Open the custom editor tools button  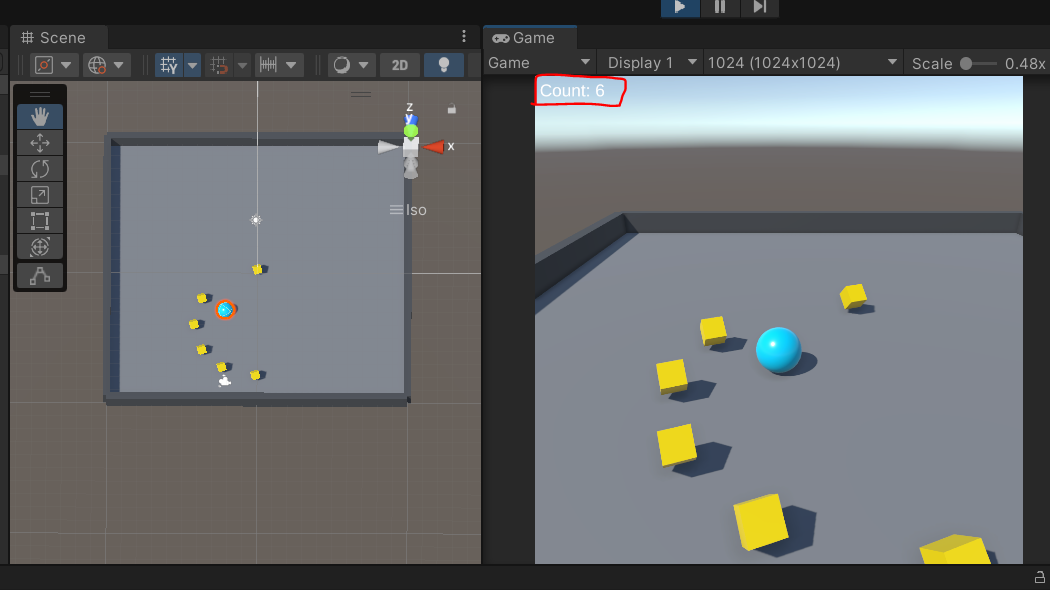click(40, 275)
